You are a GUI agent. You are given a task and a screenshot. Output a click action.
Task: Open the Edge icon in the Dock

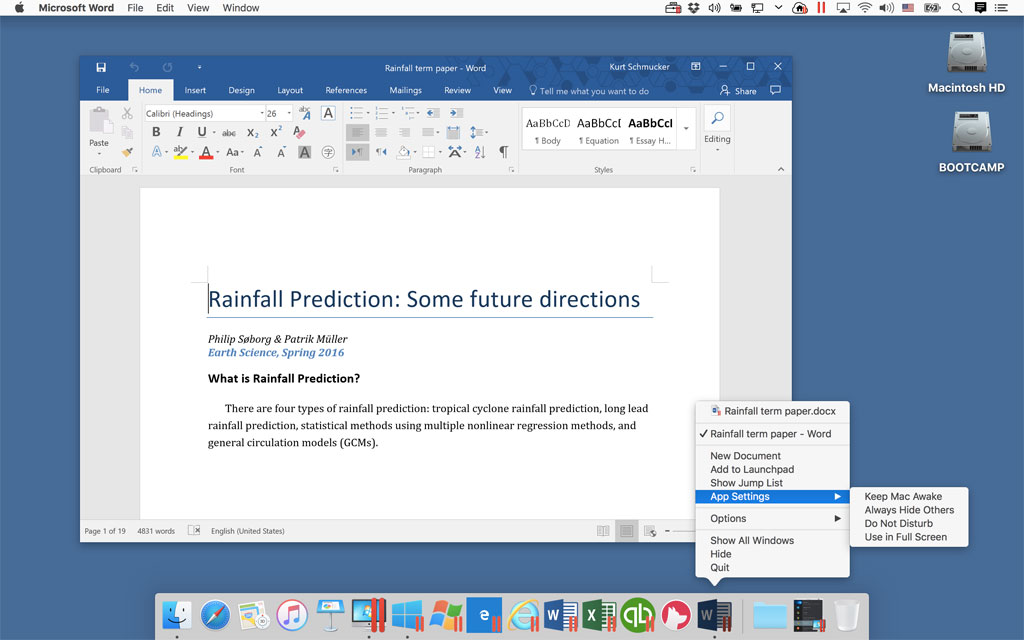pyautogui.click(x=485, y=615)
